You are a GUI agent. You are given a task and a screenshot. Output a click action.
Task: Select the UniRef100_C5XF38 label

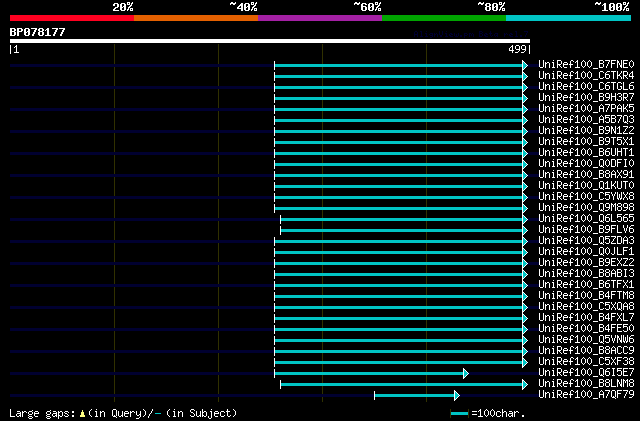(x=586, y=362)
